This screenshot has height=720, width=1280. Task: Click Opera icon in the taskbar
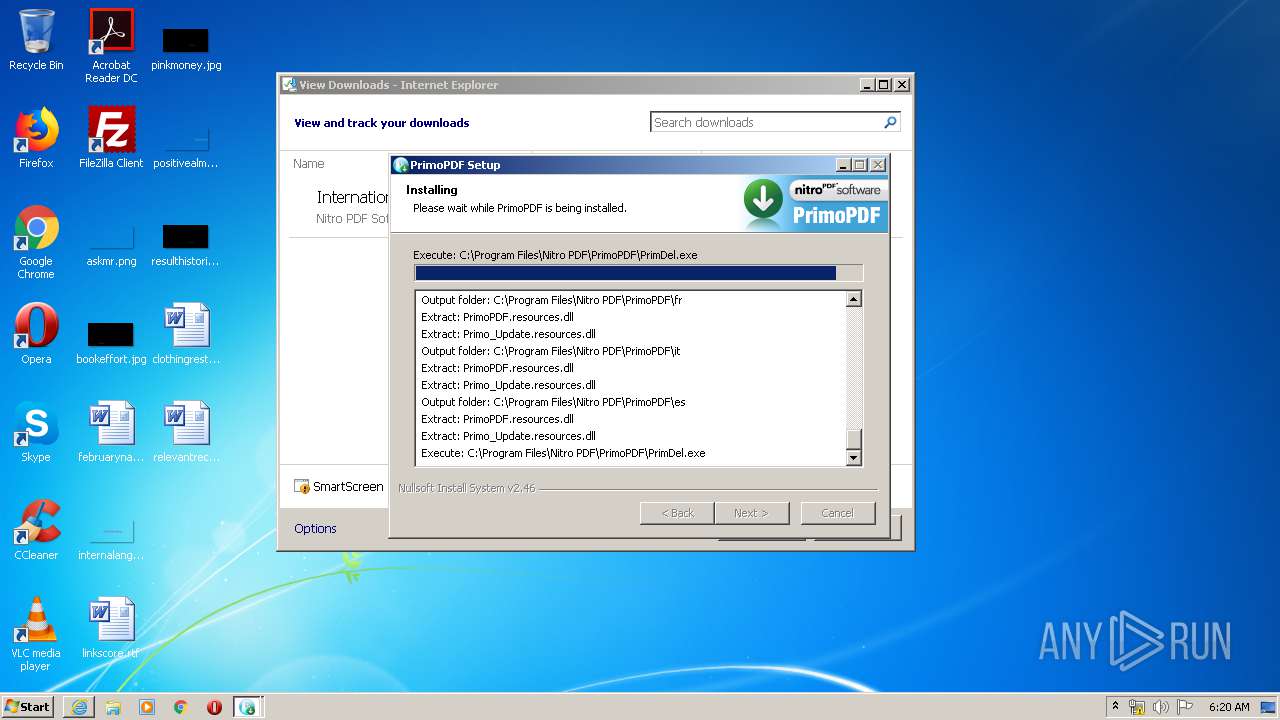214,707
